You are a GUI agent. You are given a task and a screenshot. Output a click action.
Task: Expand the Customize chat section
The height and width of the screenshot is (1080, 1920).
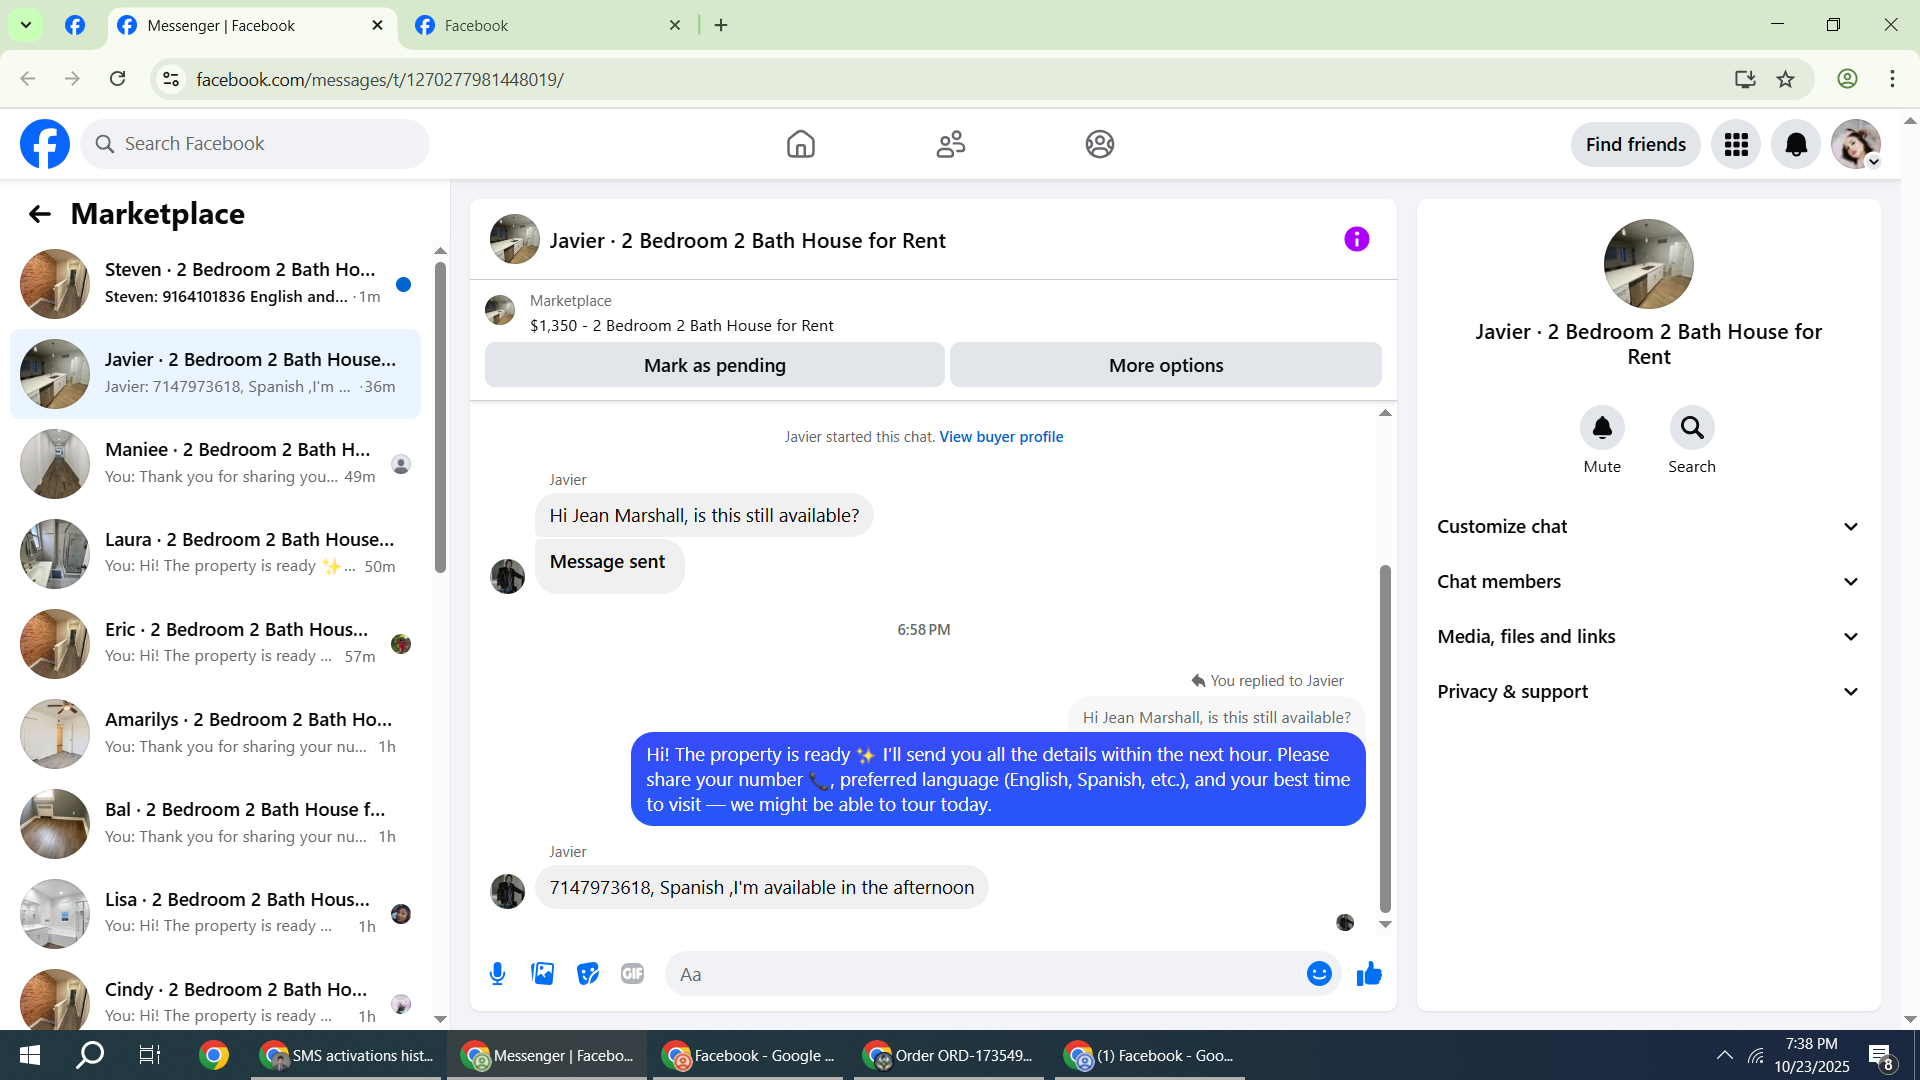pyautogui.click(x=1648, y=527)
